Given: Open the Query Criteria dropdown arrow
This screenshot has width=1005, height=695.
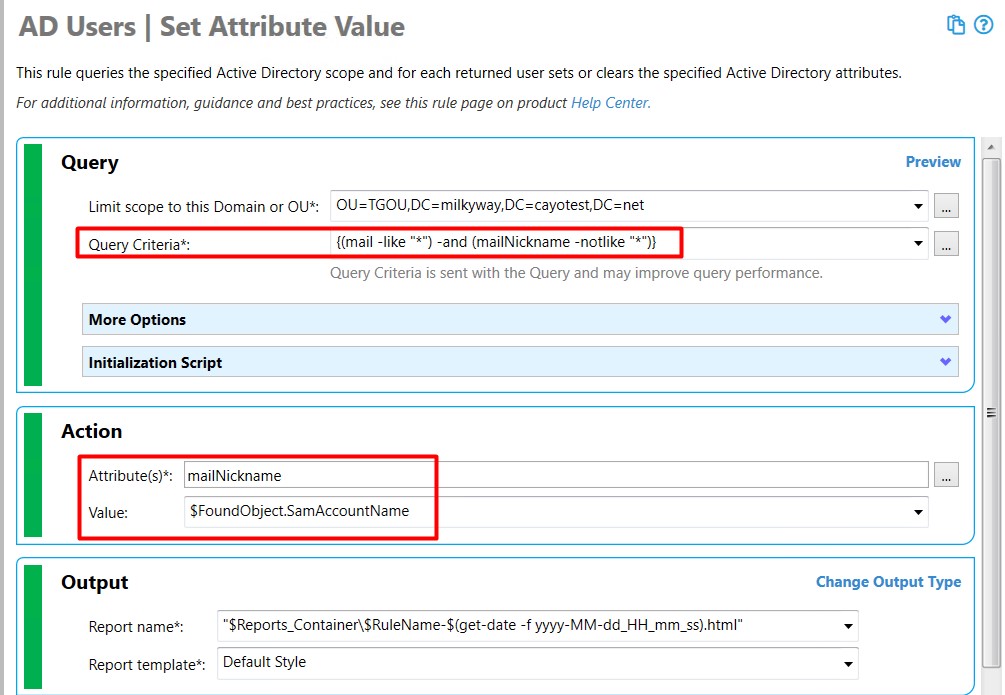Looking at the screenshot, I should point(918,243).
